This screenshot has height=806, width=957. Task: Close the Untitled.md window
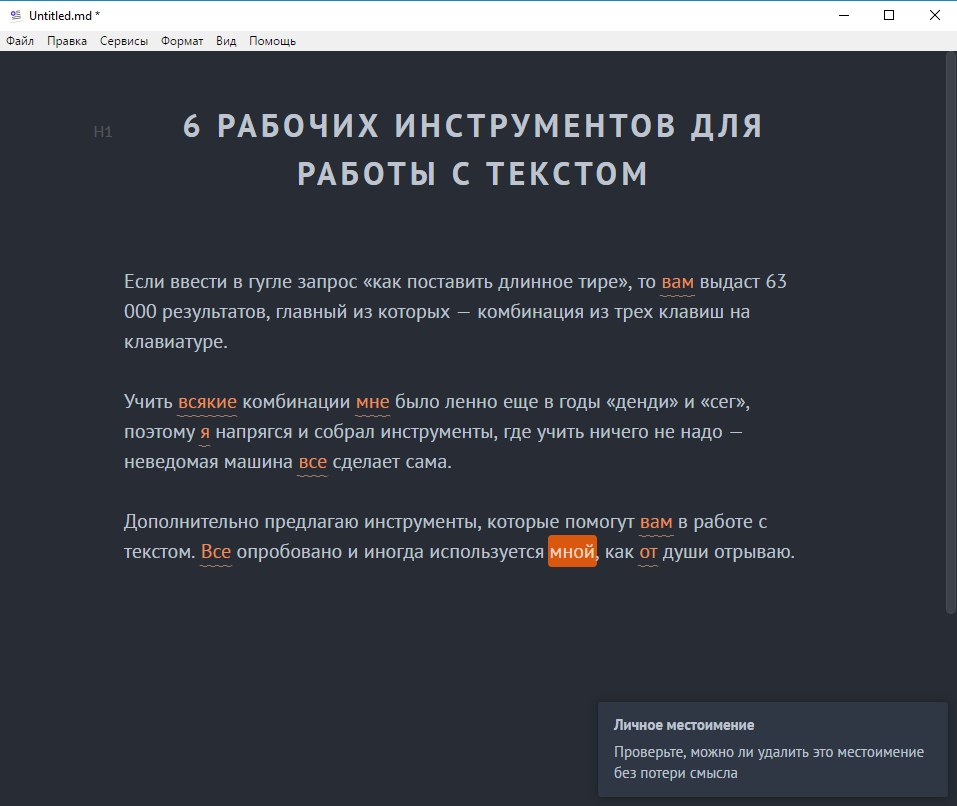pyautogui.click(x=934, y=15)
